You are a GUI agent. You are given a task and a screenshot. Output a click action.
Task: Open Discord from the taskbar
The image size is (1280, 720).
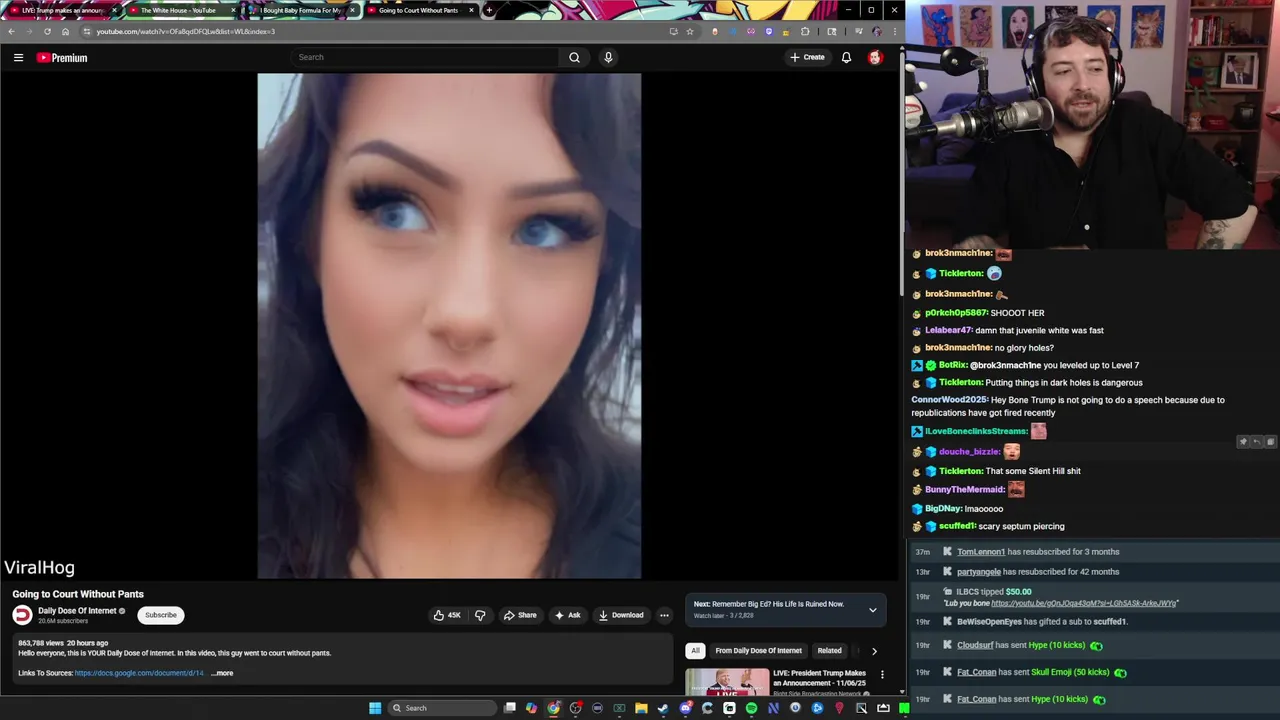coord(685,708)
